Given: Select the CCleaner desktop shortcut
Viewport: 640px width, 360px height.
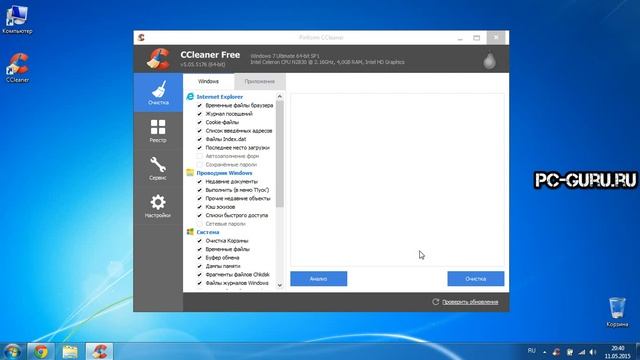Looking at the screenshot, I should point(17,67).
